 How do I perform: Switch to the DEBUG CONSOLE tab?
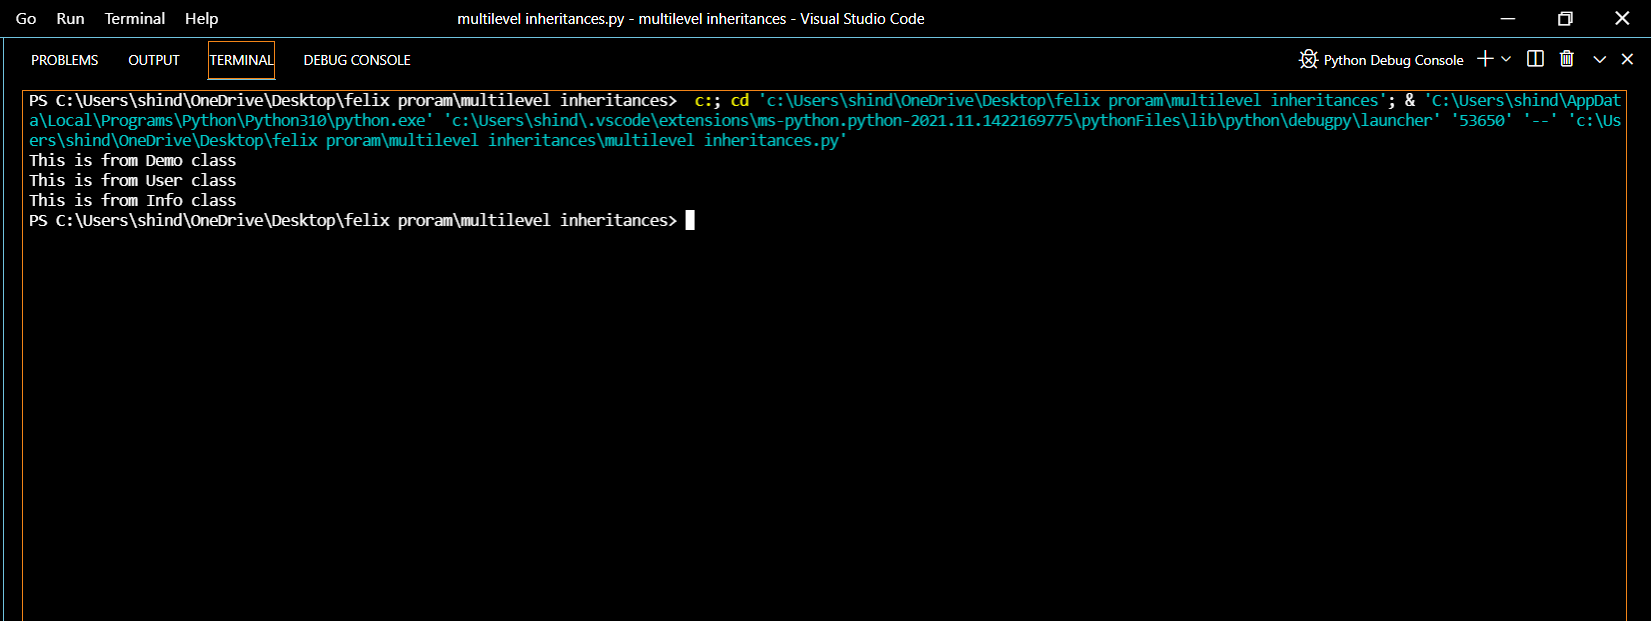[x=357, y=60]
